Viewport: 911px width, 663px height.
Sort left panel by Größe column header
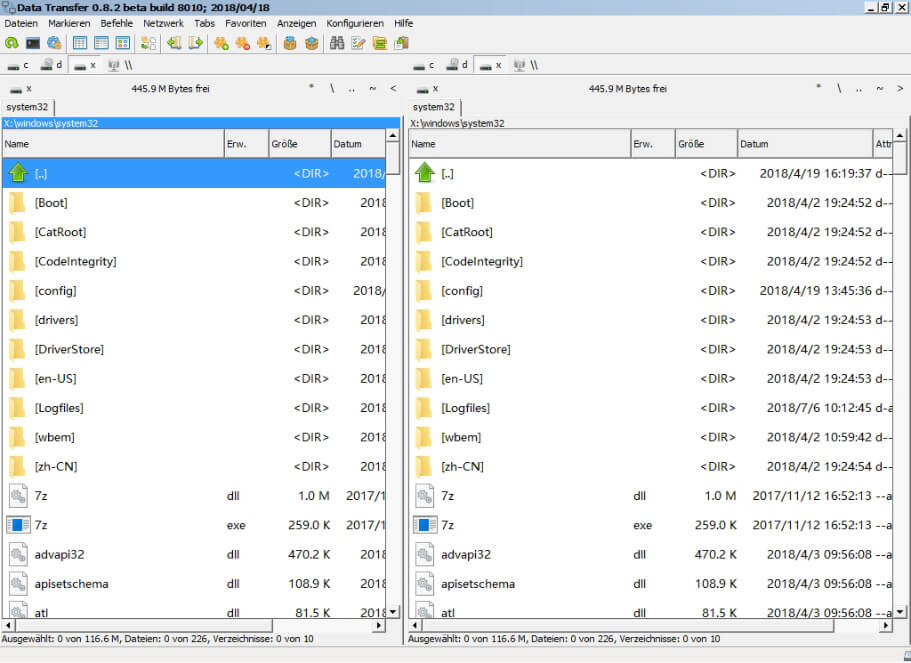(300, 144)
